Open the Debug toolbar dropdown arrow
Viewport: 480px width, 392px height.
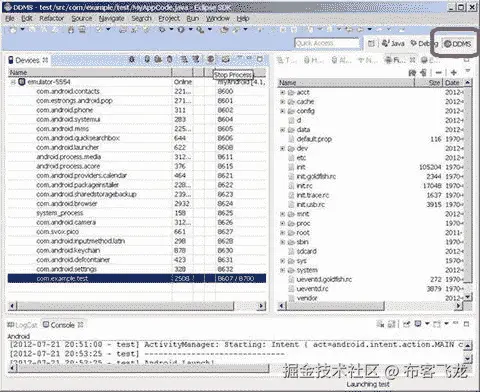click(171, 30)
